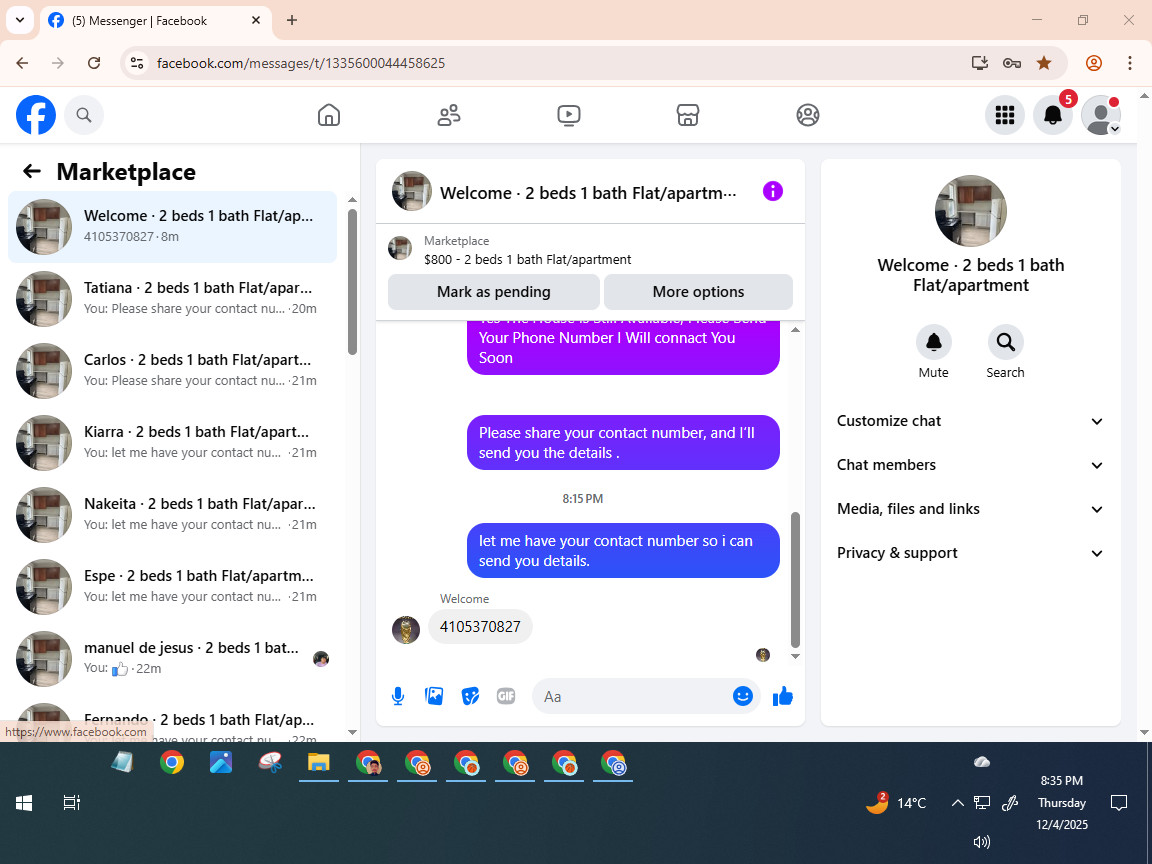Open the Marketplace storefront icon
Viewport: 1152px width, 864px height.
coord(688,115)
